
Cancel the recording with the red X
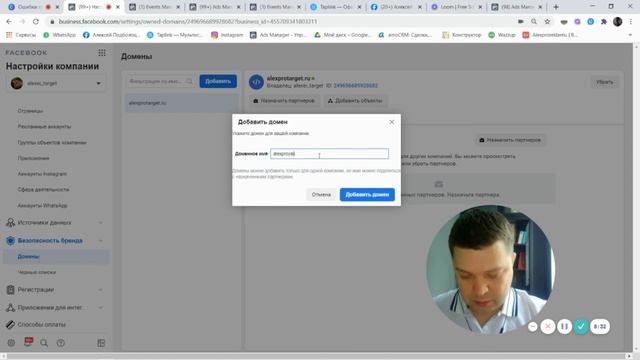pyautogui.click(x=548, y=326)
